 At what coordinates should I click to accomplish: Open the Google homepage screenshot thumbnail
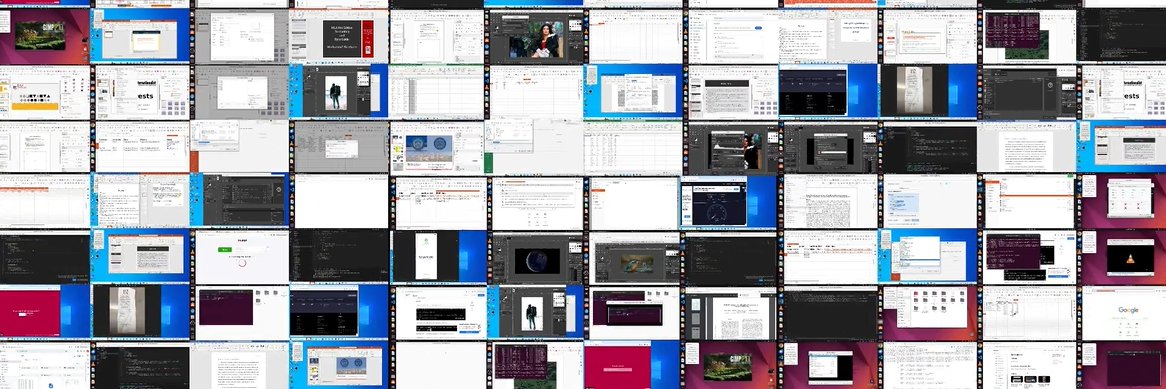pyautogui.click(x=1123, y=312)
